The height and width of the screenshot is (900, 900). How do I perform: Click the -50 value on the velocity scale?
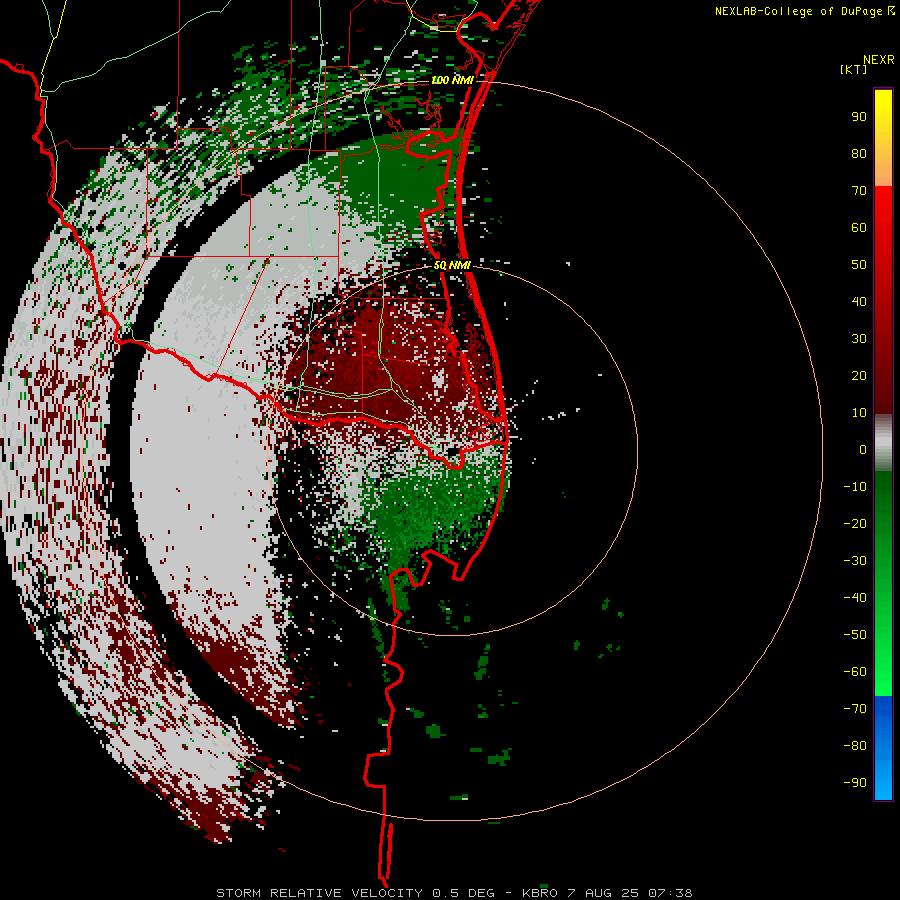point(855,635)
